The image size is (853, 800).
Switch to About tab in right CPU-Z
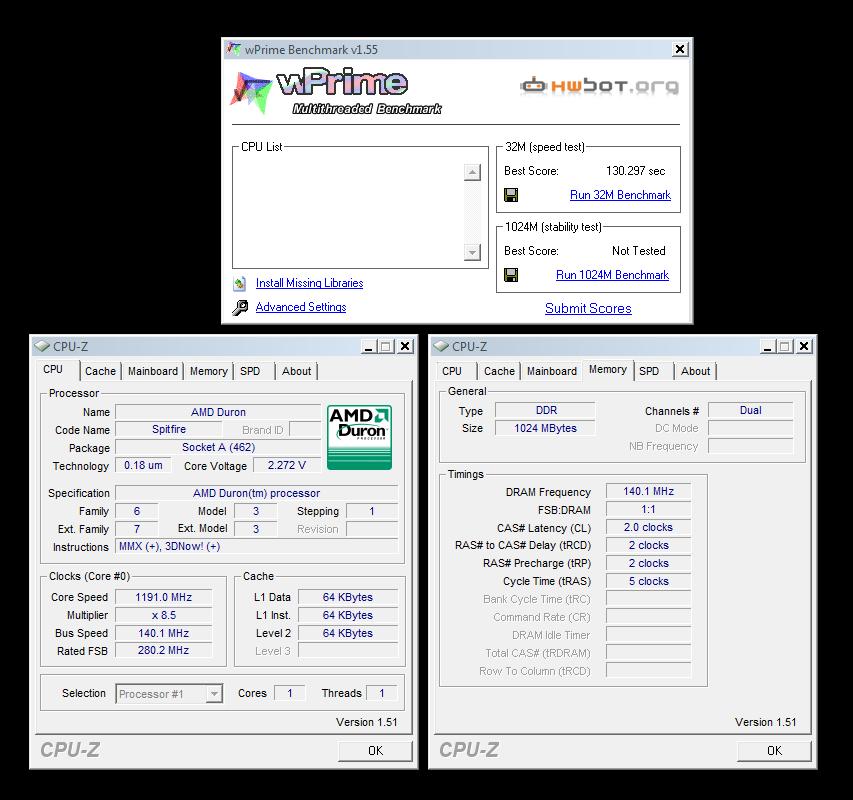(695, 371)
